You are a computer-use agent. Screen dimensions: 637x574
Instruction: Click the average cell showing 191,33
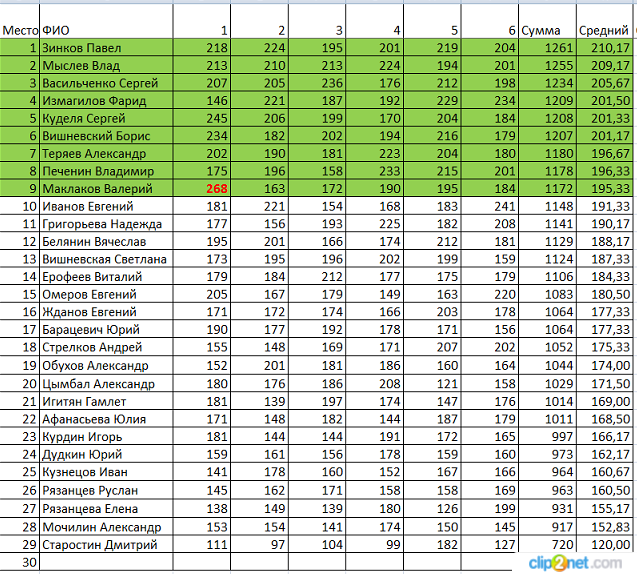pyautogui.click(x=604, y=207)
